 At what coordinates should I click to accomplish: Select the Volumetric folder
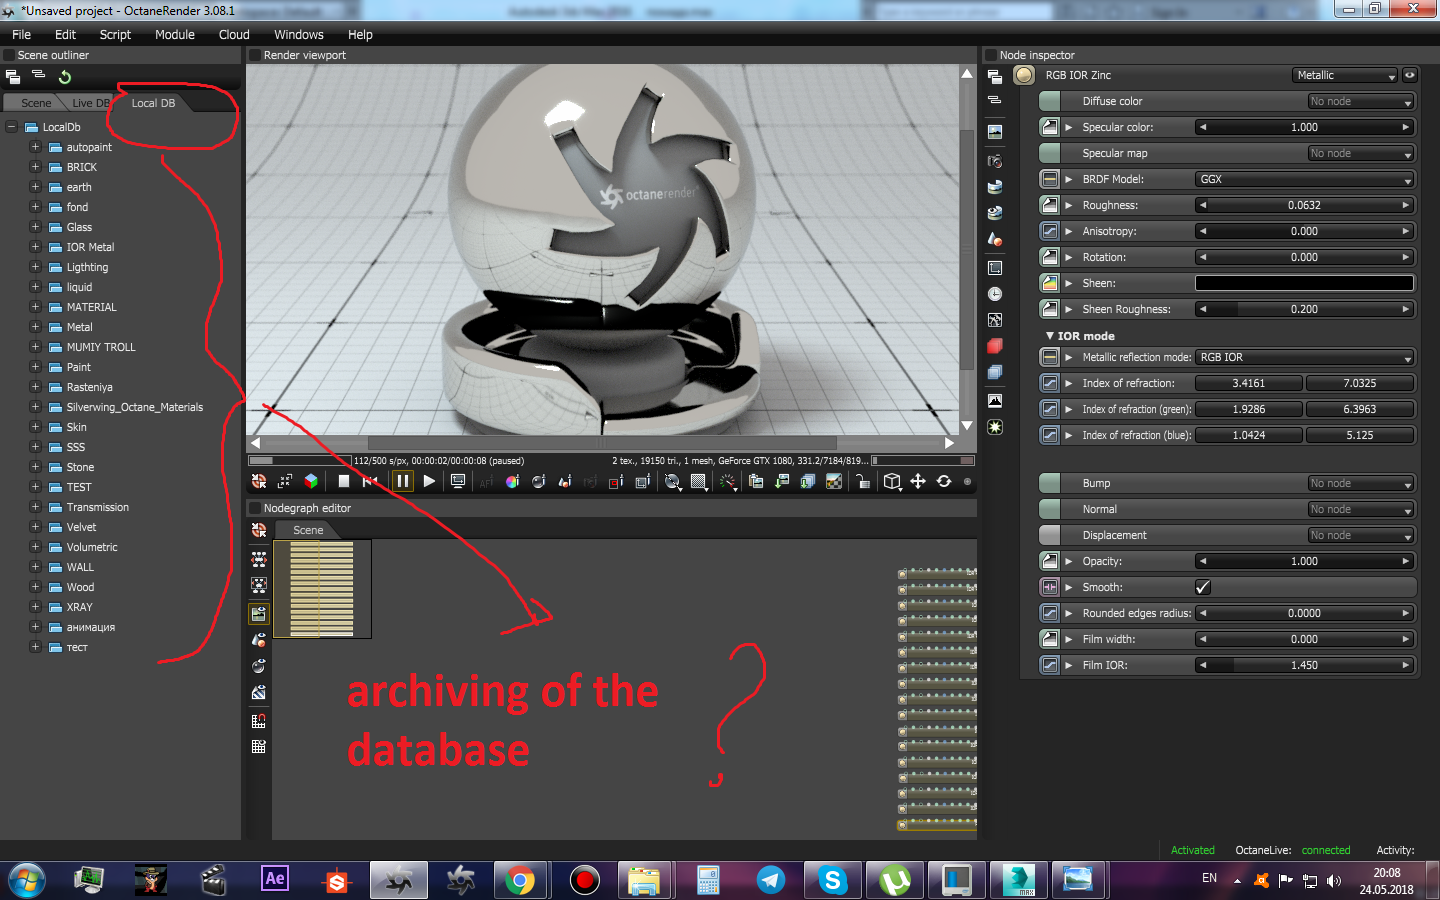pos(92,547)
